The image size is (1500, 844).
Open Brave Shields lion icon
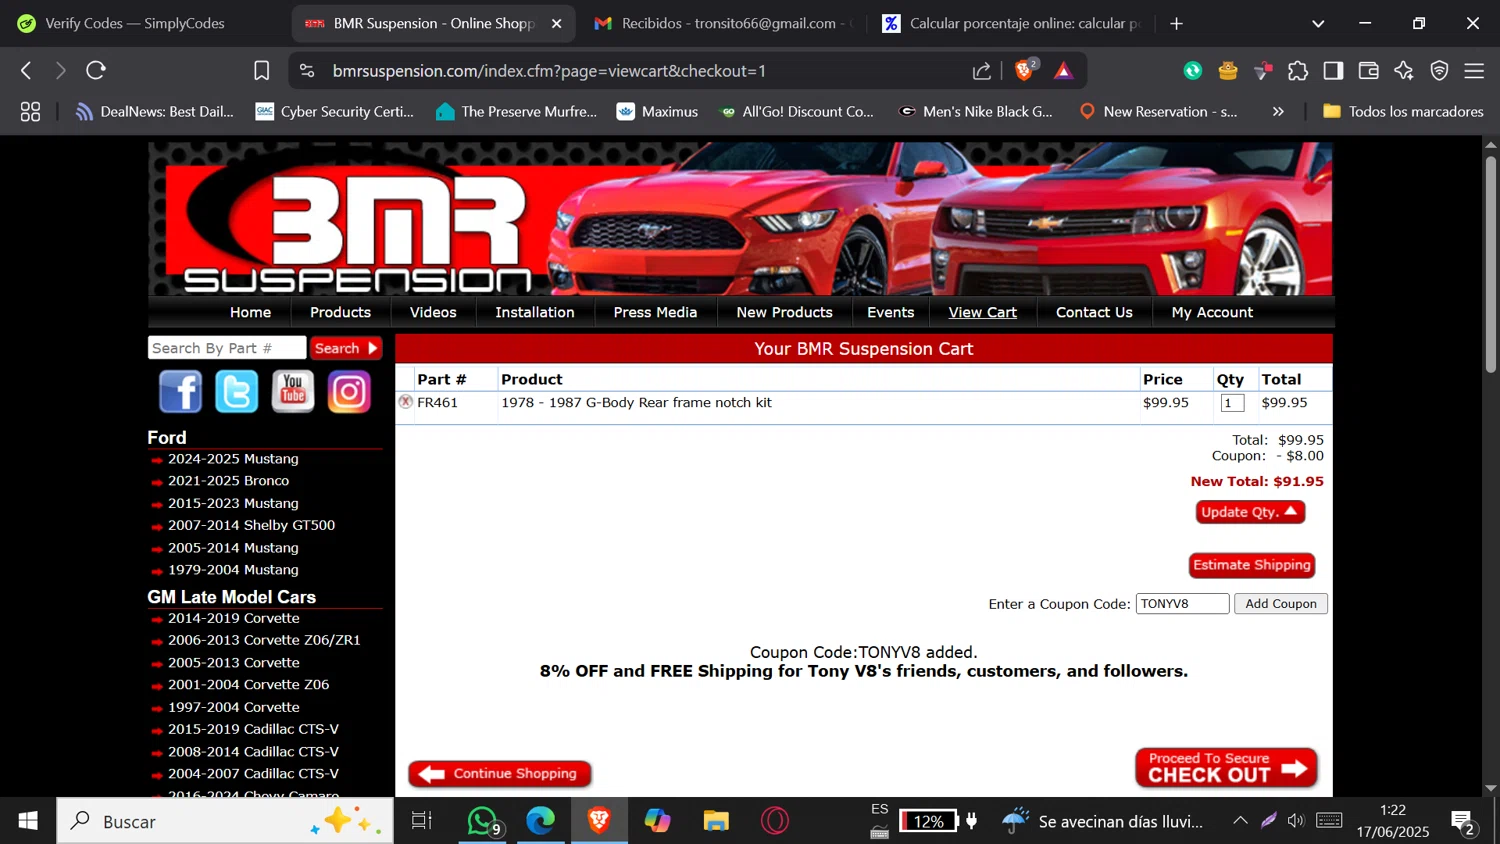coord(1024,70)
